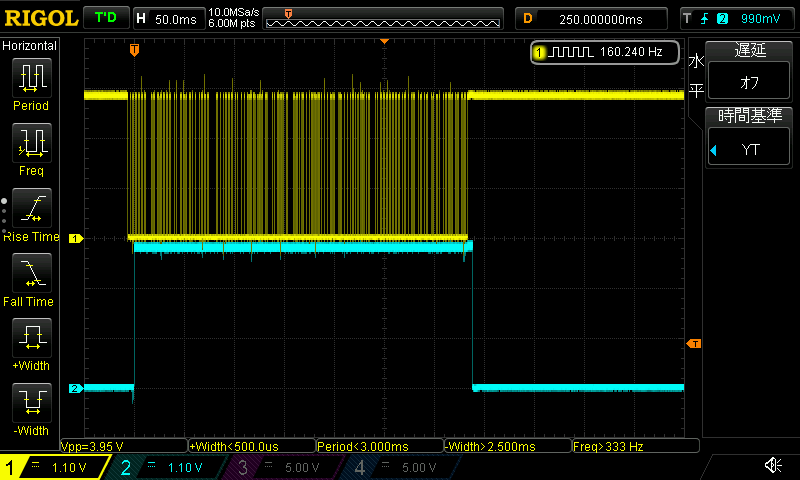Click the channel 1 ground level marker
The image size is (800, 480).
click(x=76, y=238)
